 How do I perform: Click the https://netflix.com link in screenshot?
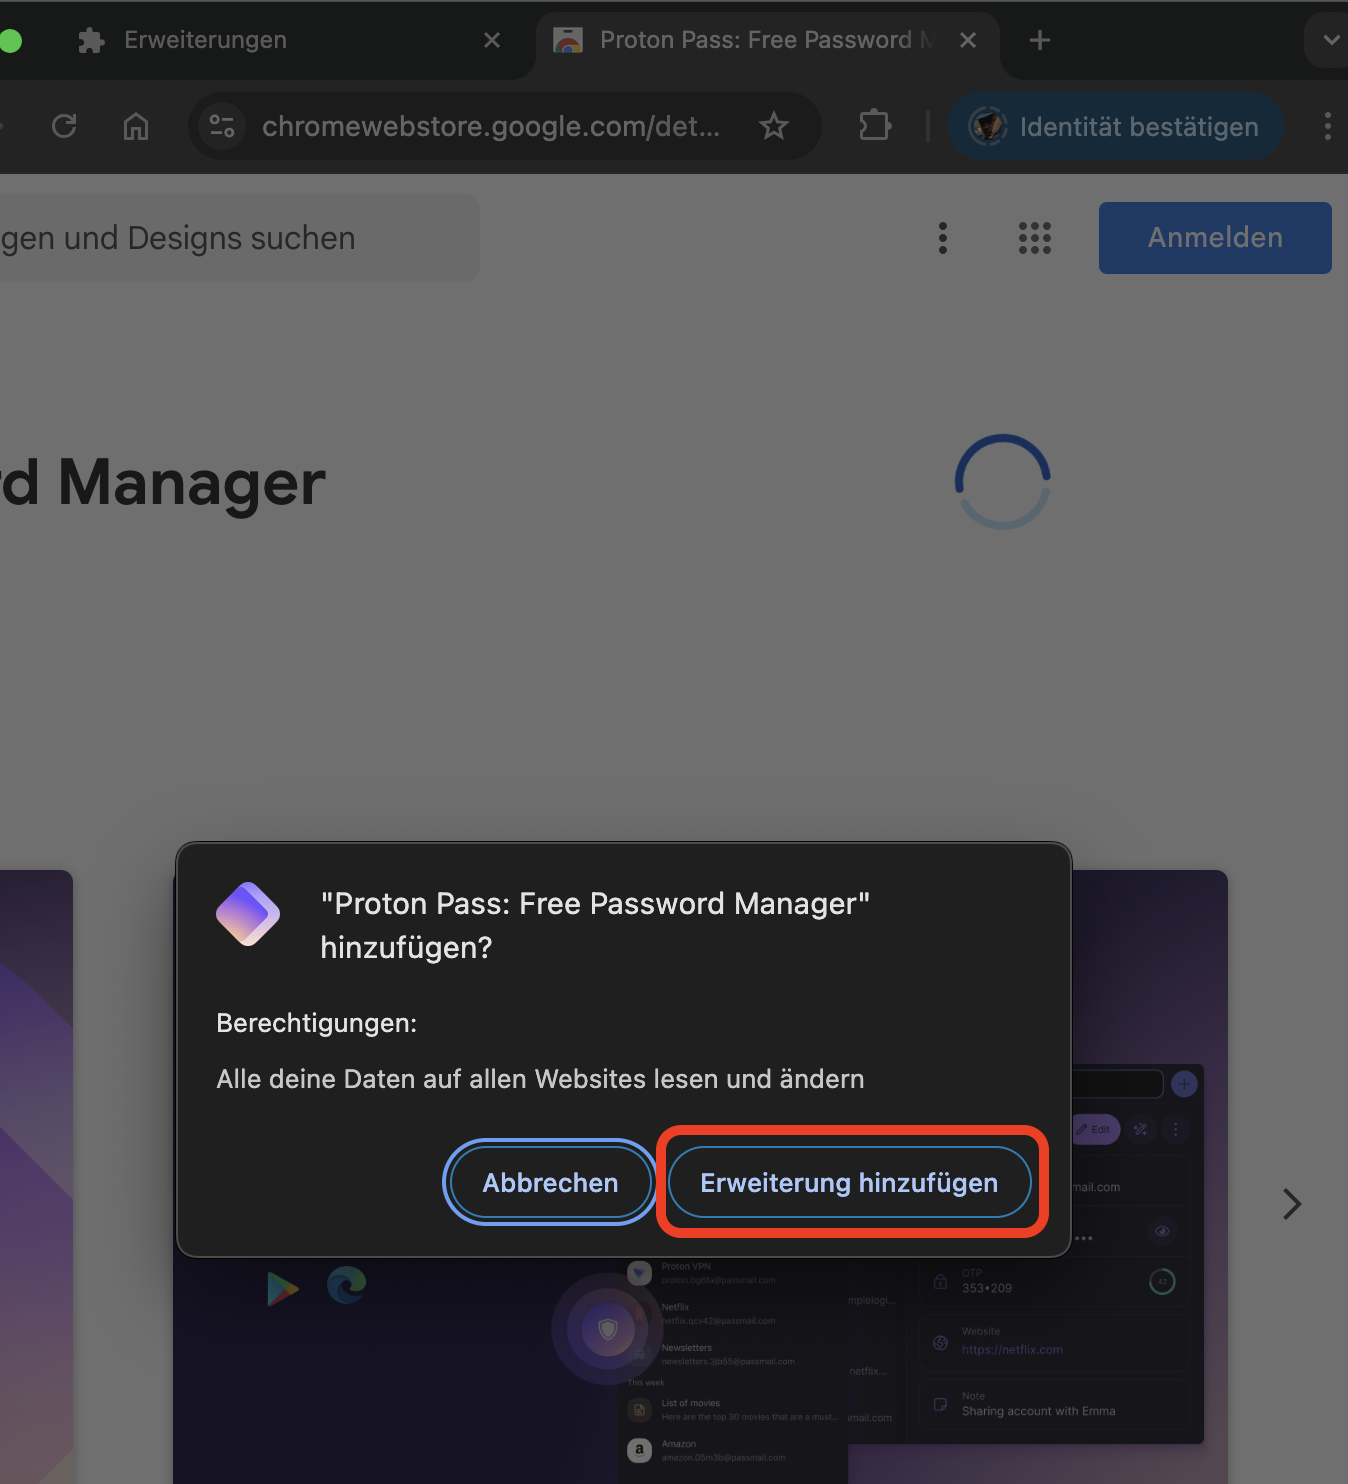[1012, 1350]
